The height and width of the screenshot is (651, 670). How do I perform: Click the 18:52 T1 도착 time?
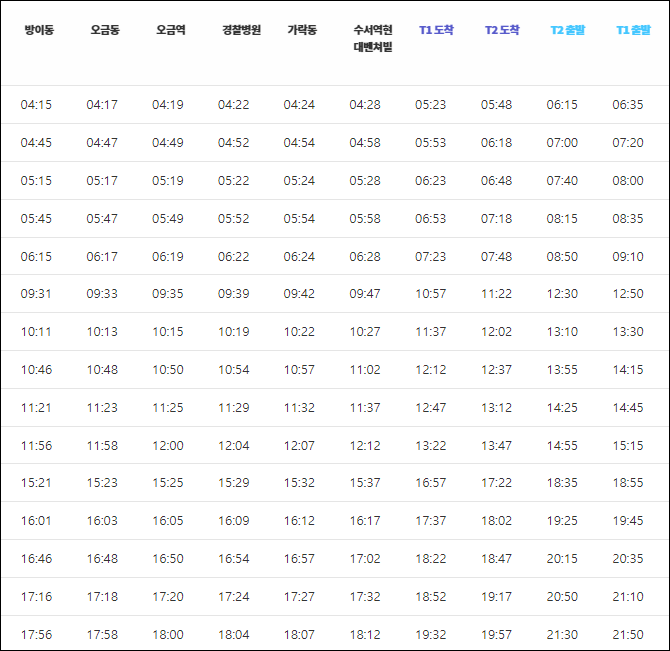(x=431, y=597)
